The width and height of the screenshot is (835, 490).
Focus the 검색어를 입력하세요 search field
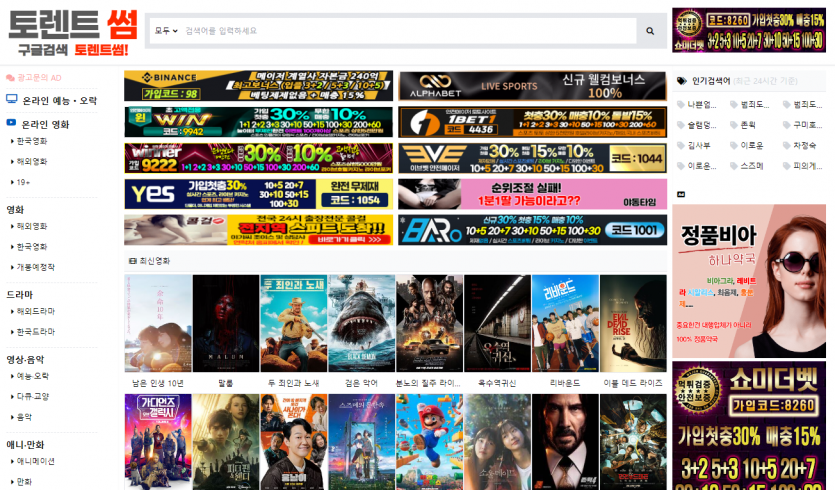click(x=409, y=31)
